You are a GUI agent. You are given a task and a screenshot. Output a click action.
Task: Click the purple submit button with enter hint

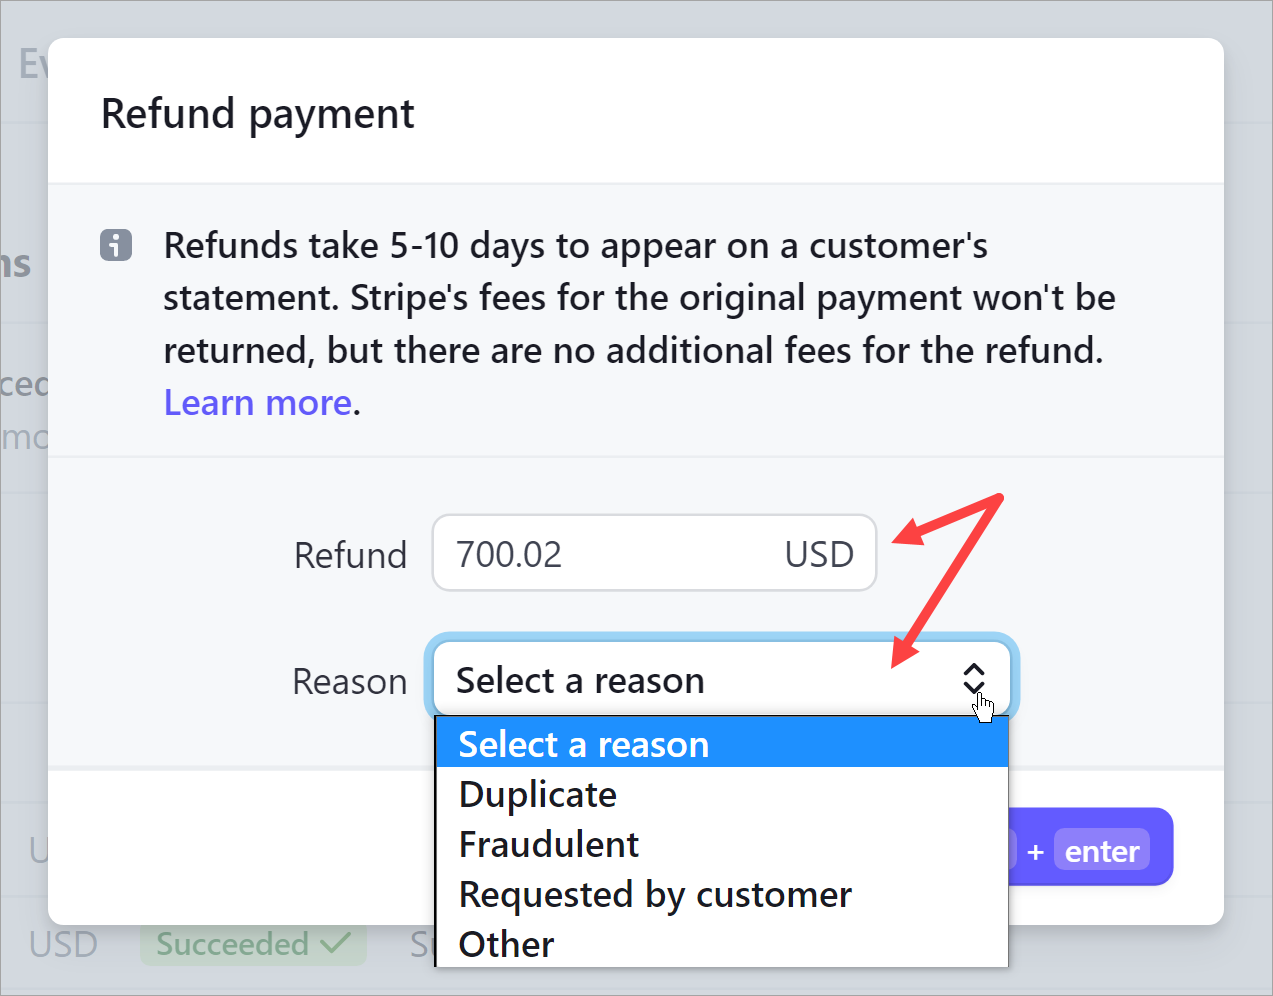pyautogui.click(x=1090, y=847)
